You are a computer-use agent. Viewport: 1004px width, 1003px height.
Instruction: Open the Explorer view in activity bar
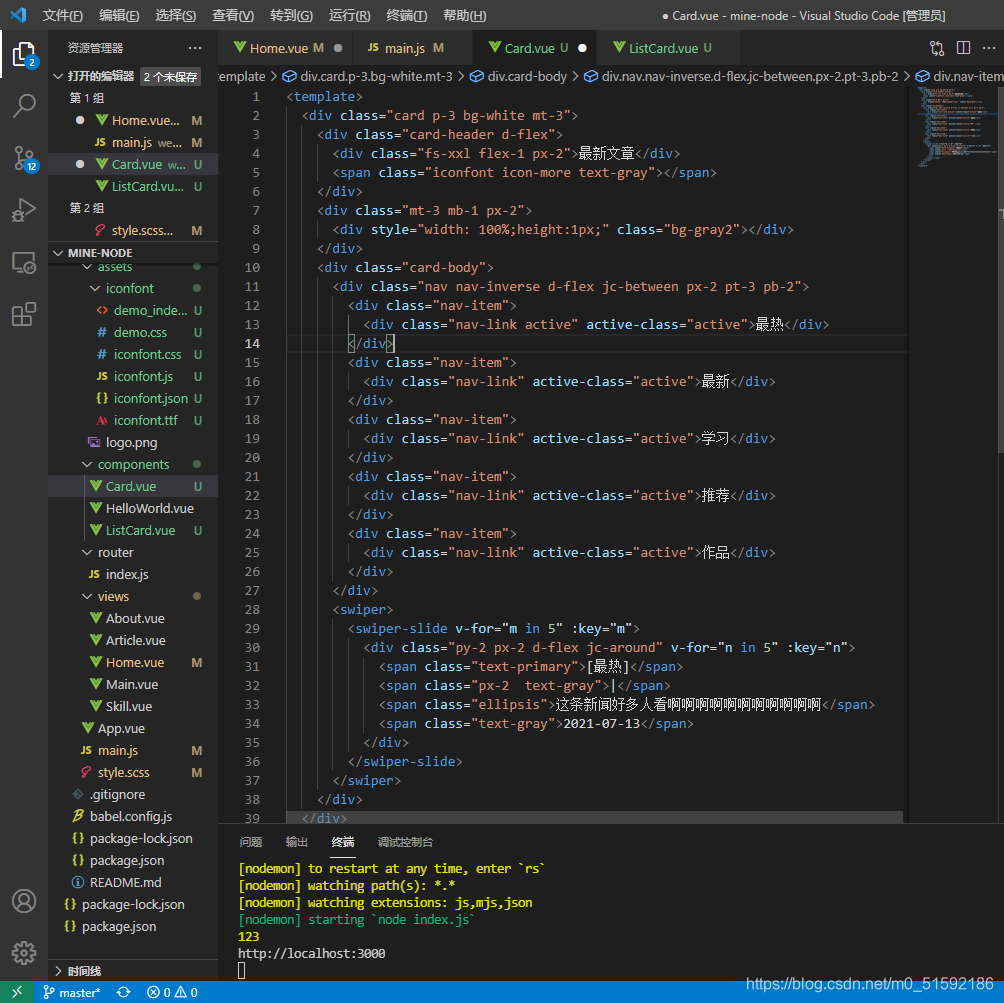[24, 55]
